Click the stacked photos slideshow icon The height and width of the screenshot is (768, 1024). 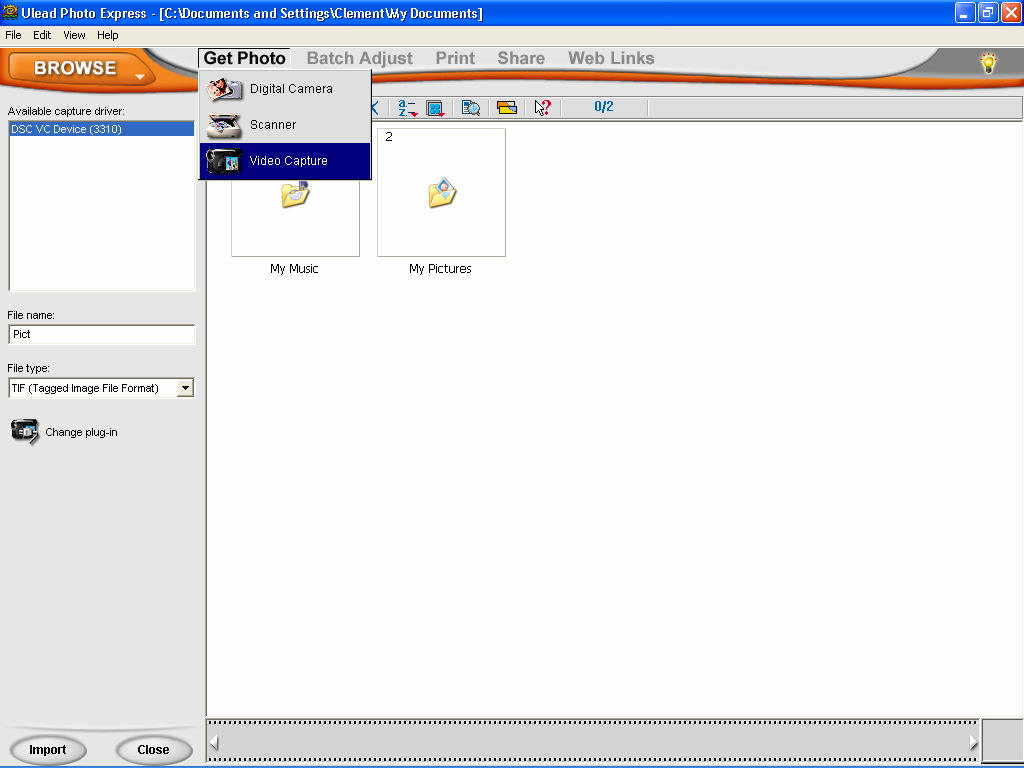click(x=507, y=108)
